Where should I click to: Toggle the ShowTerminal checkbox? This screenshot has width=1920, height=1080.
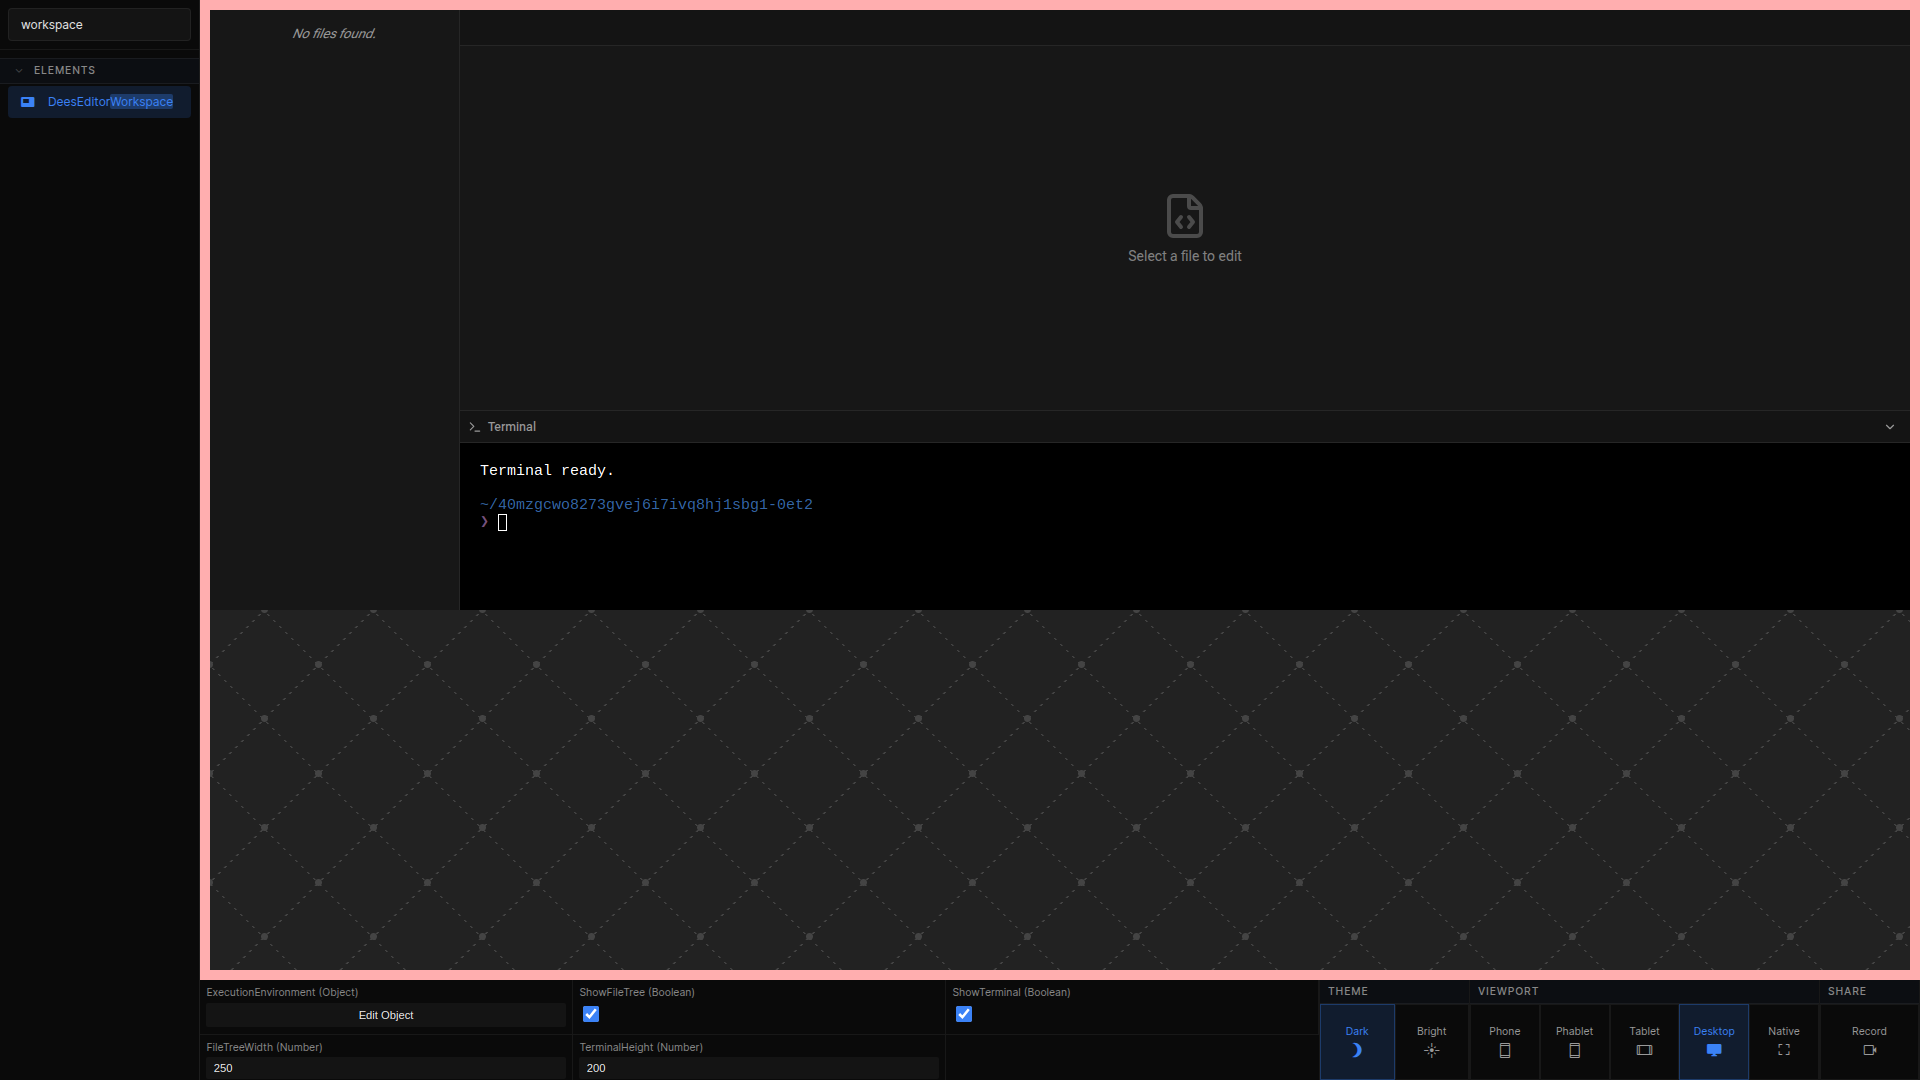964,1014
